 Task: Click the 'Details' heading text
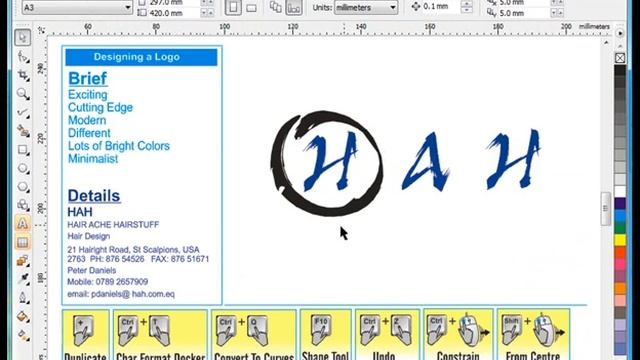point(94,196)
